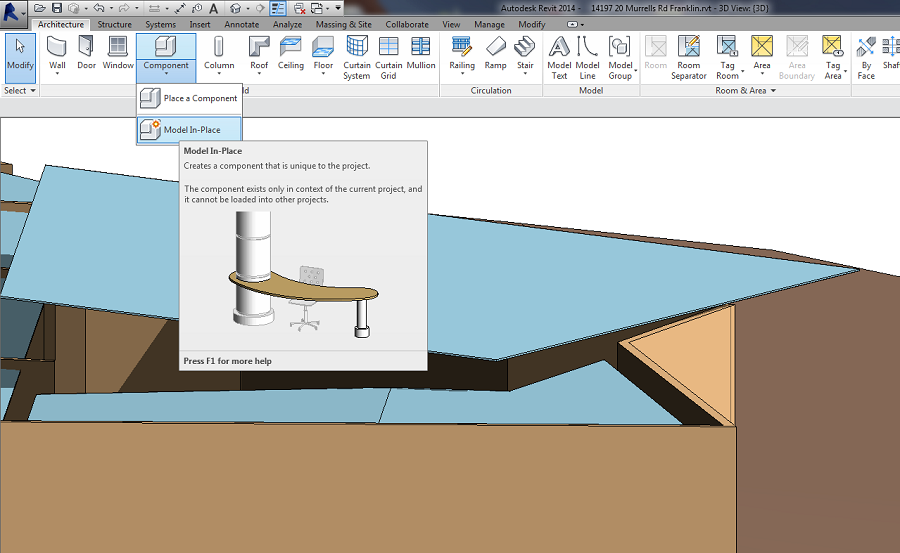Select the Tag Area tool

coord(833,57)
